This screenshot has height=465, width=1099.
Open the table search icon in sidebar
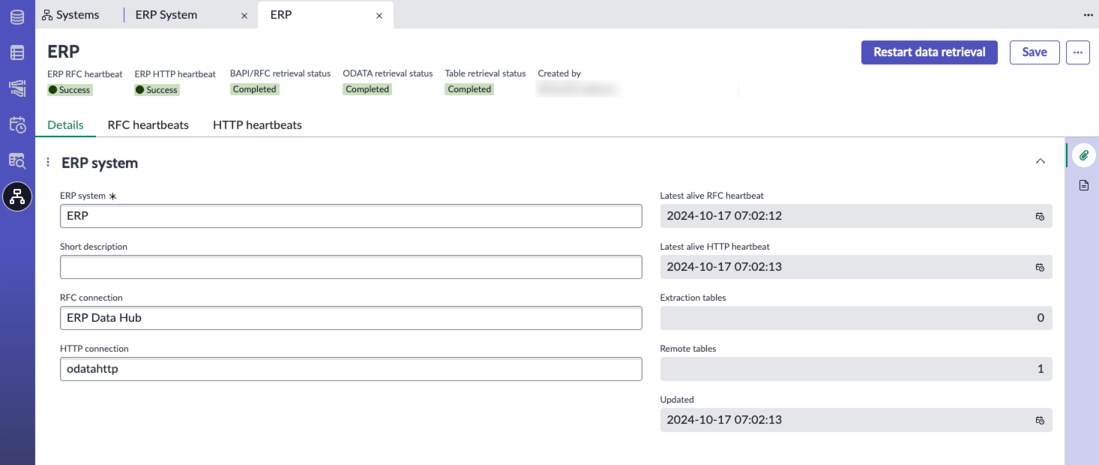pos(18,161)
